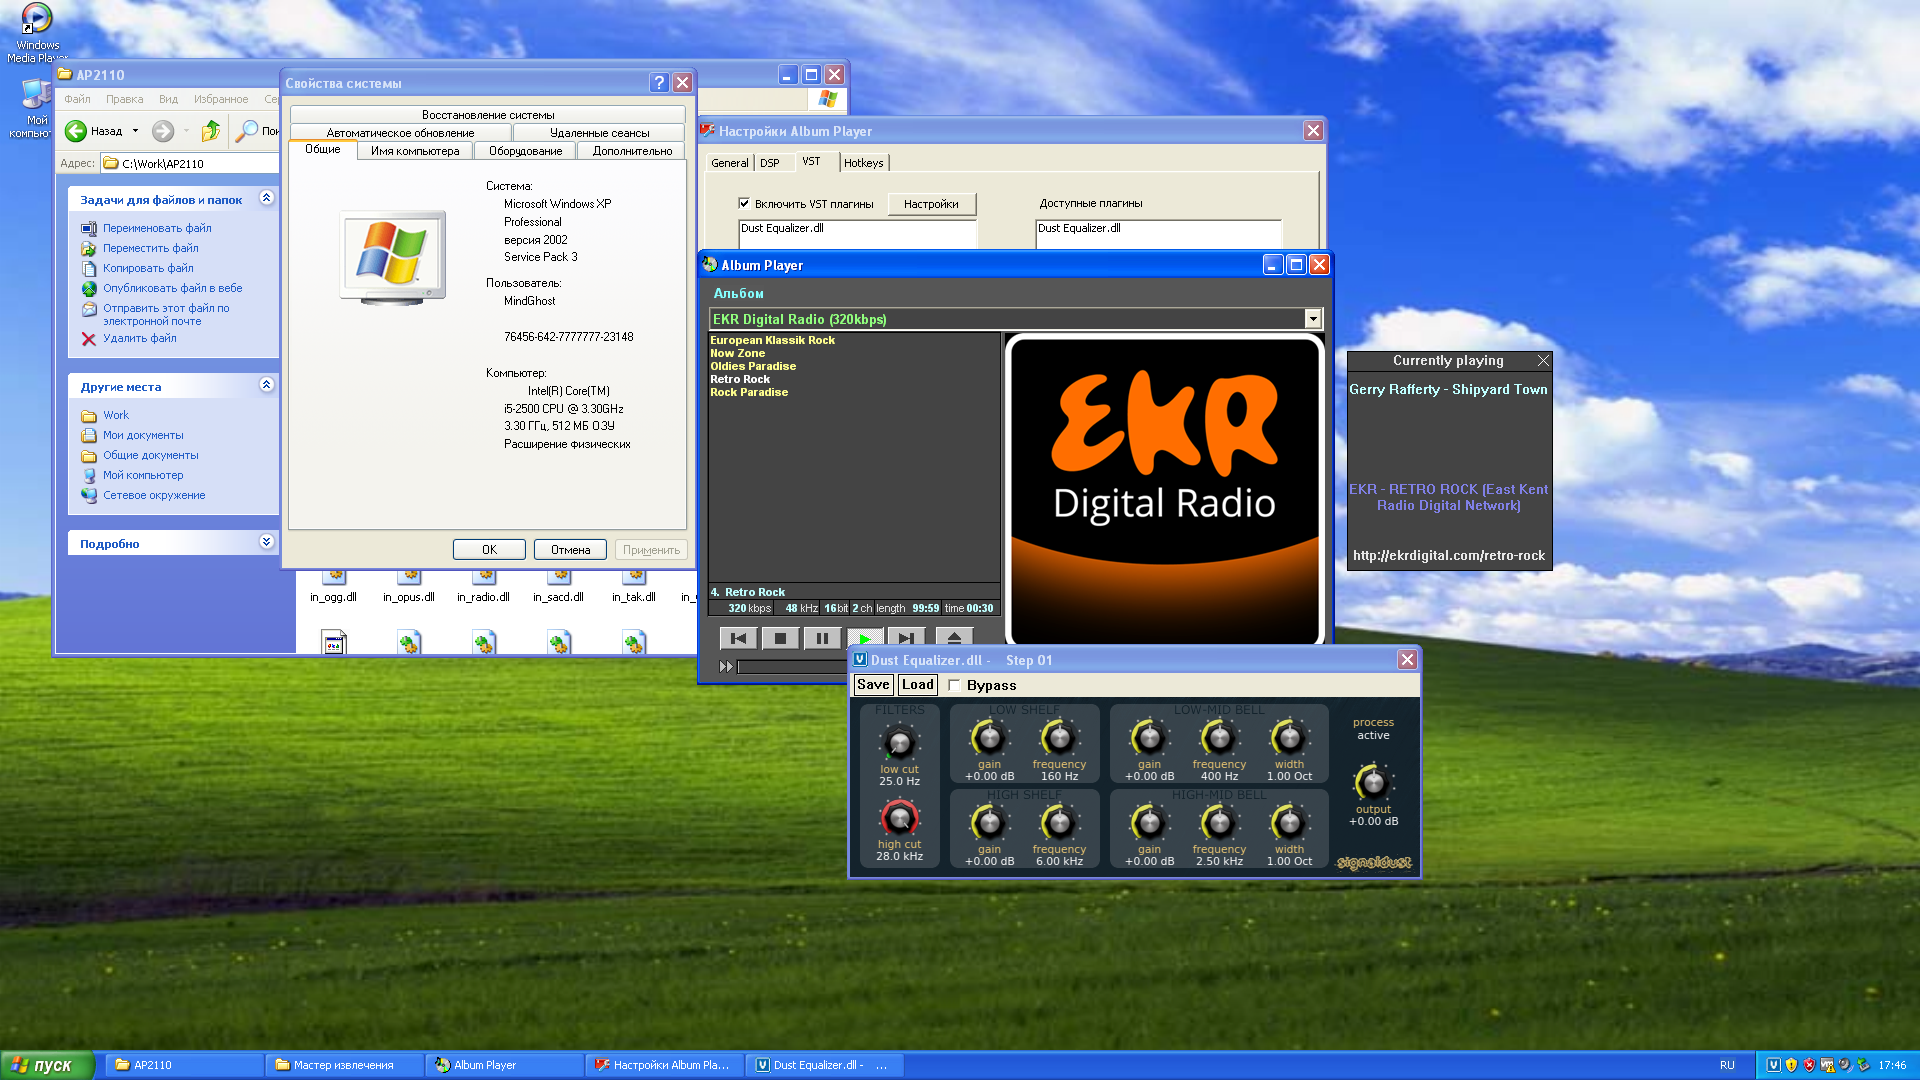Screen dimensions: 1920x1080
Task: Save the Dust Equalizer preset
Action: [872, 685]
